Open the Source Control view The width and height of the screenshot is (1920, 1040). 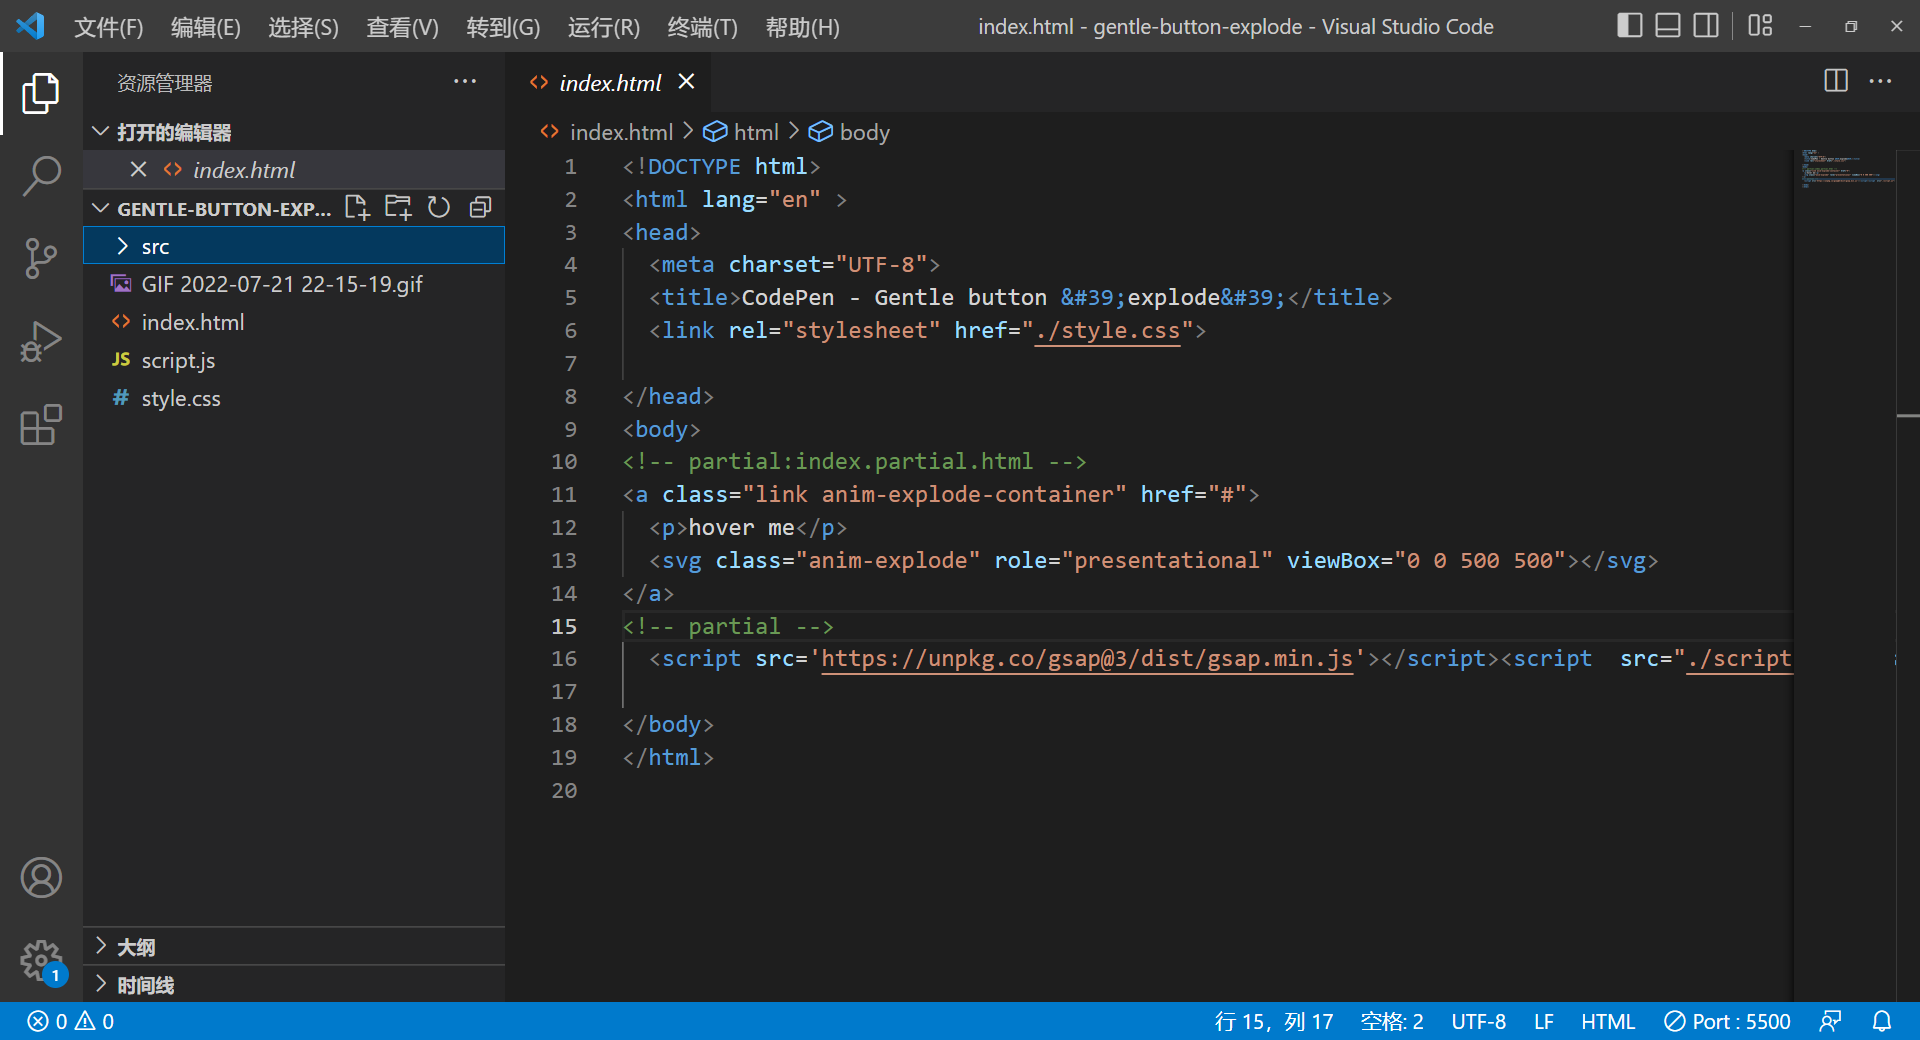41,258
